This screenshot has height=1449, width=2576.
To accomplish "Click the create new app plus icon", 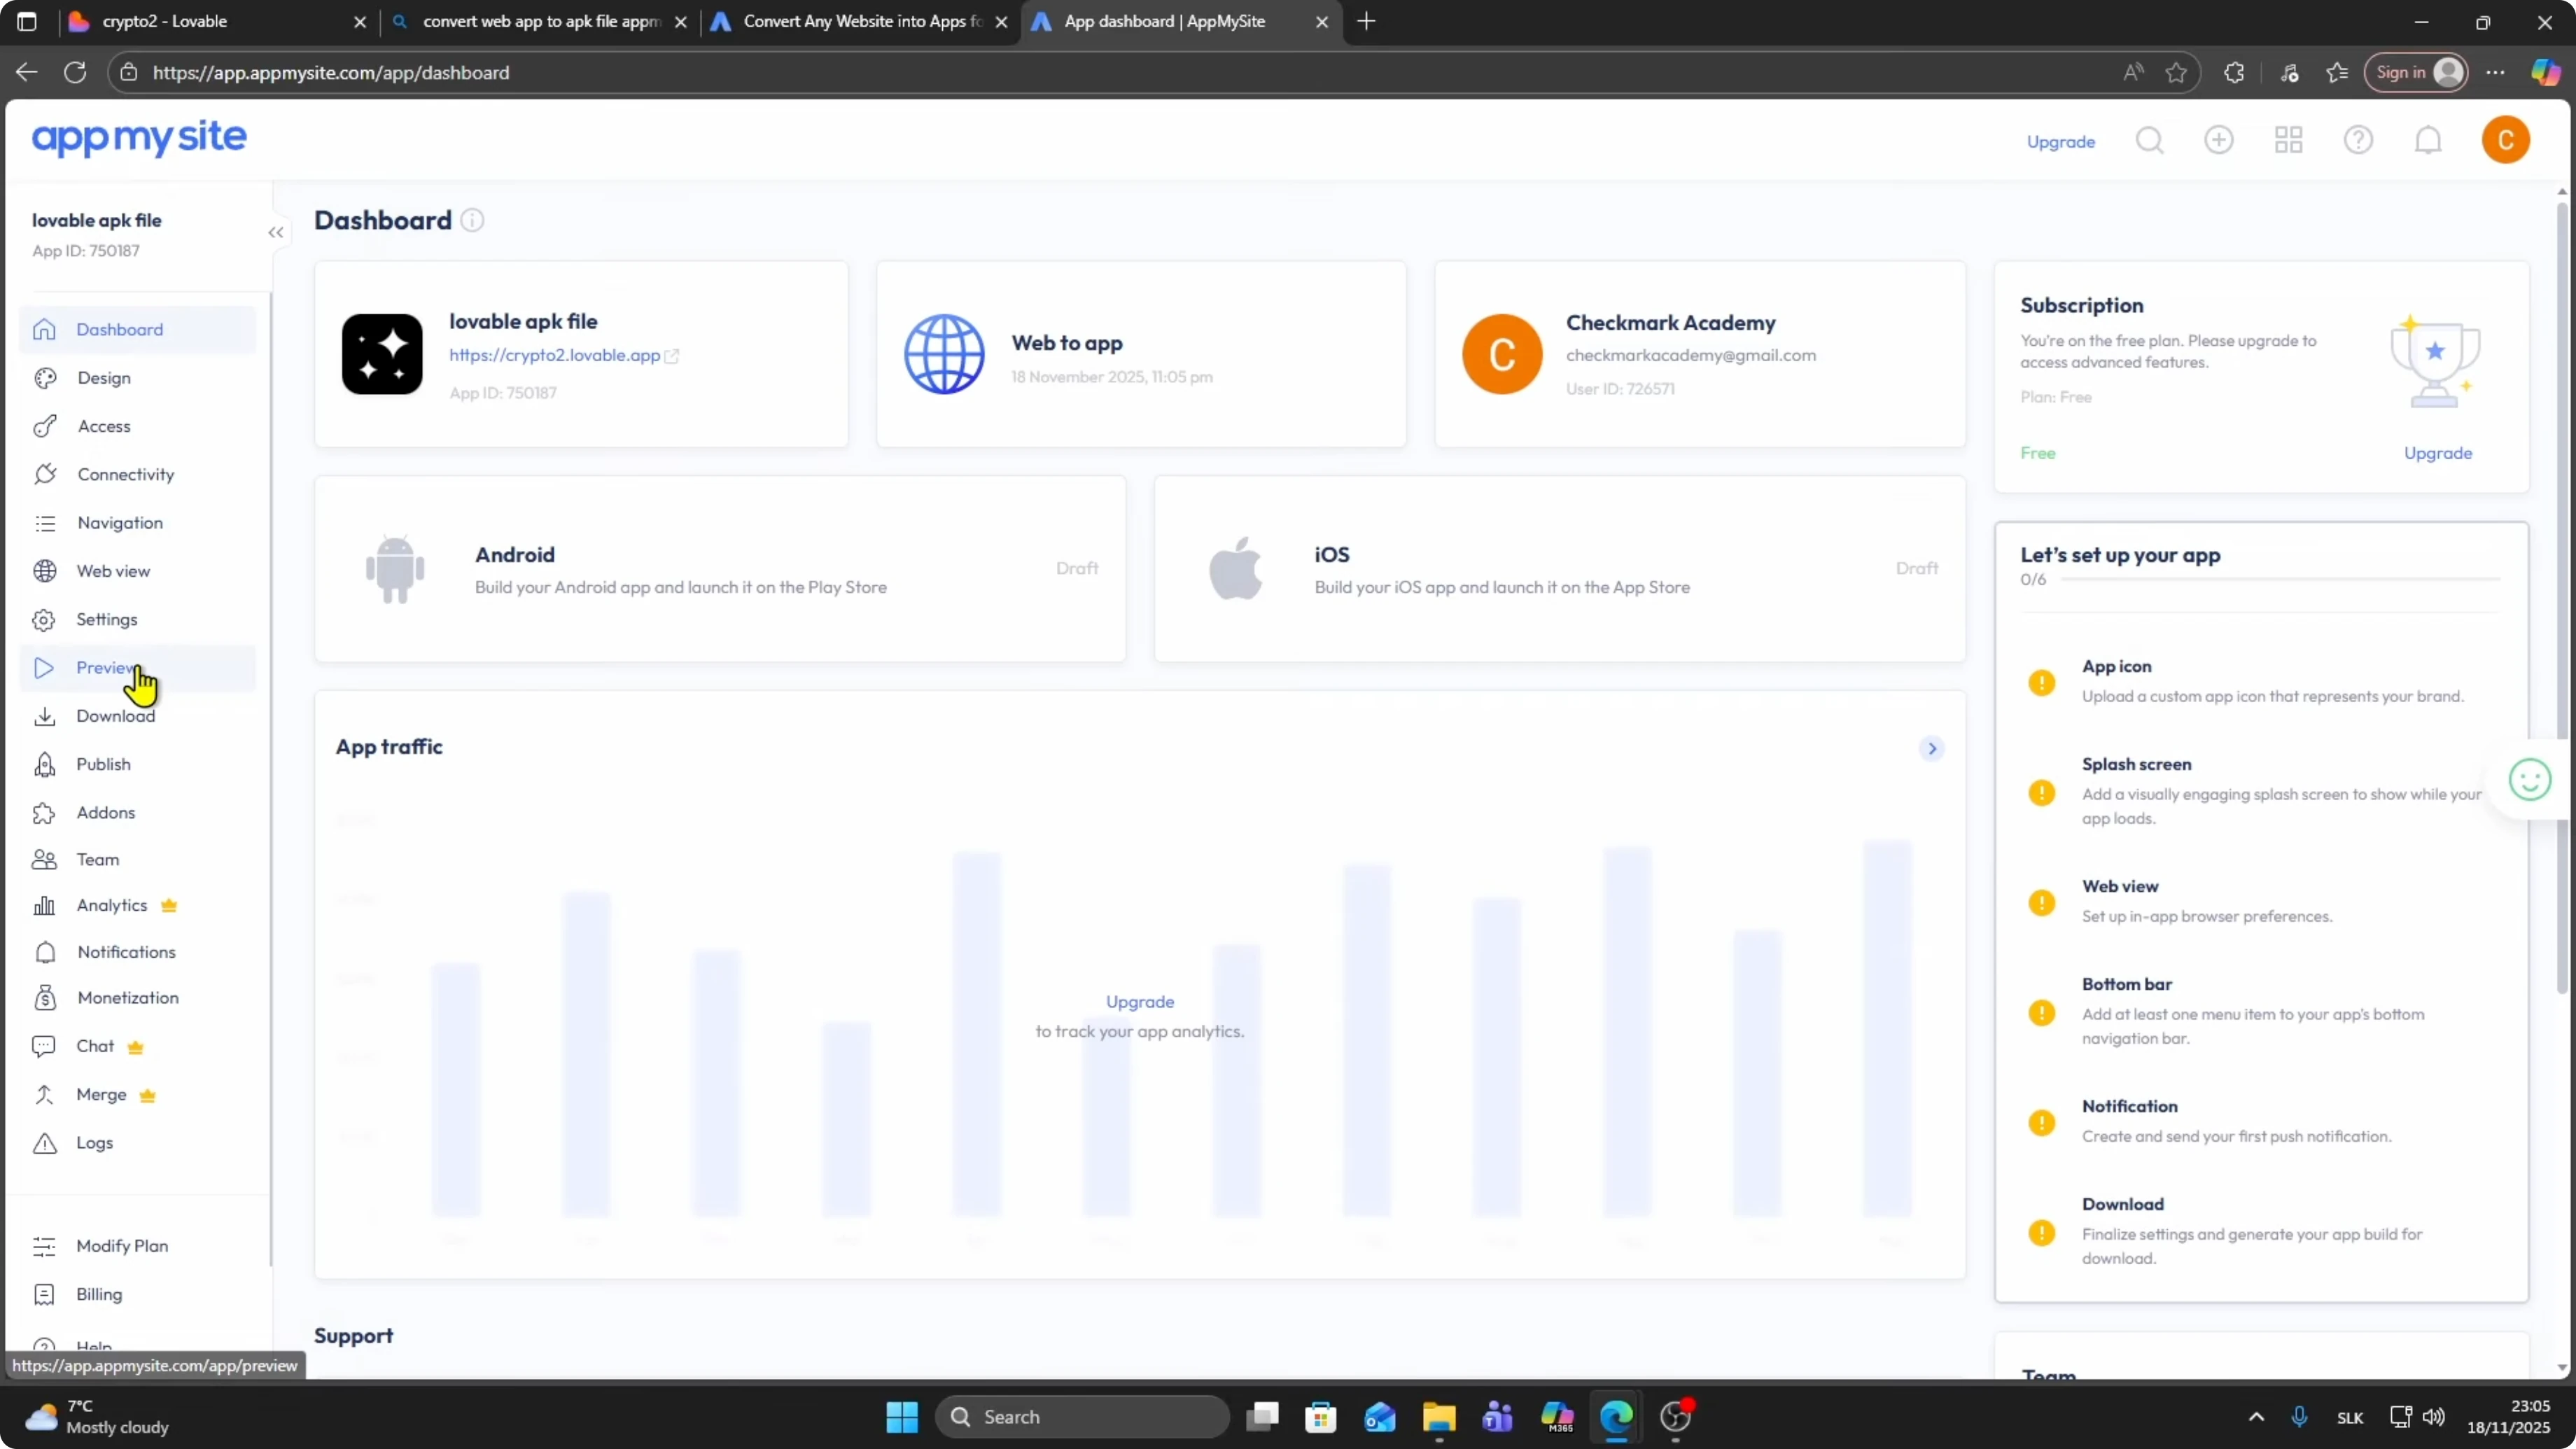I will tap(2218, 140).
